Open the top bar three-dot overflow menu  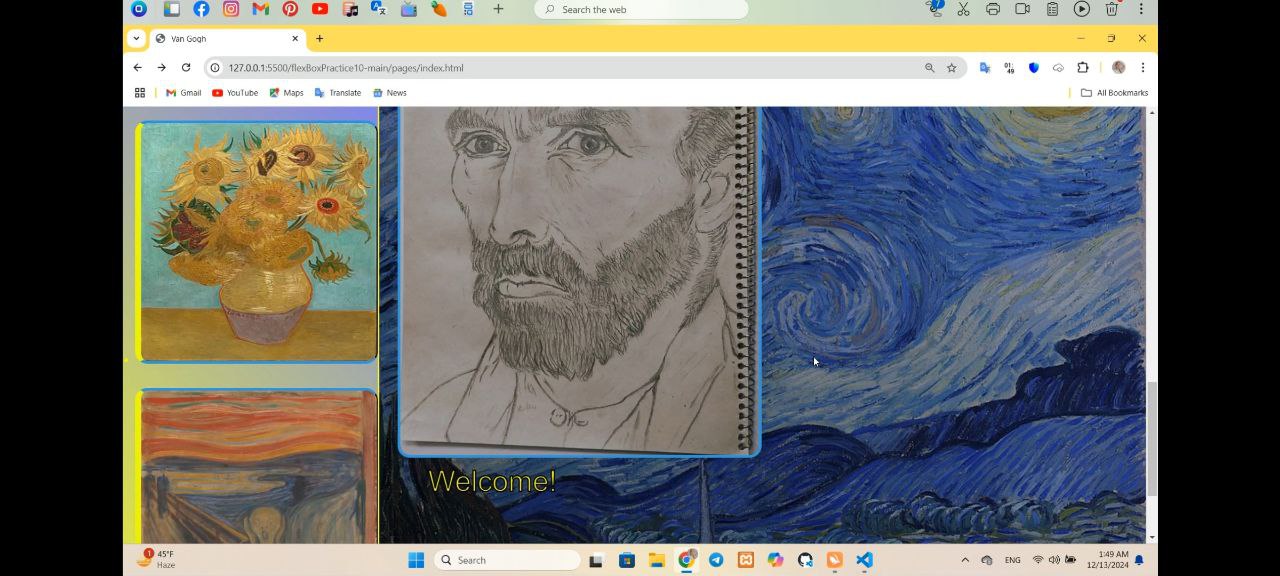(x=1141, y=9)
